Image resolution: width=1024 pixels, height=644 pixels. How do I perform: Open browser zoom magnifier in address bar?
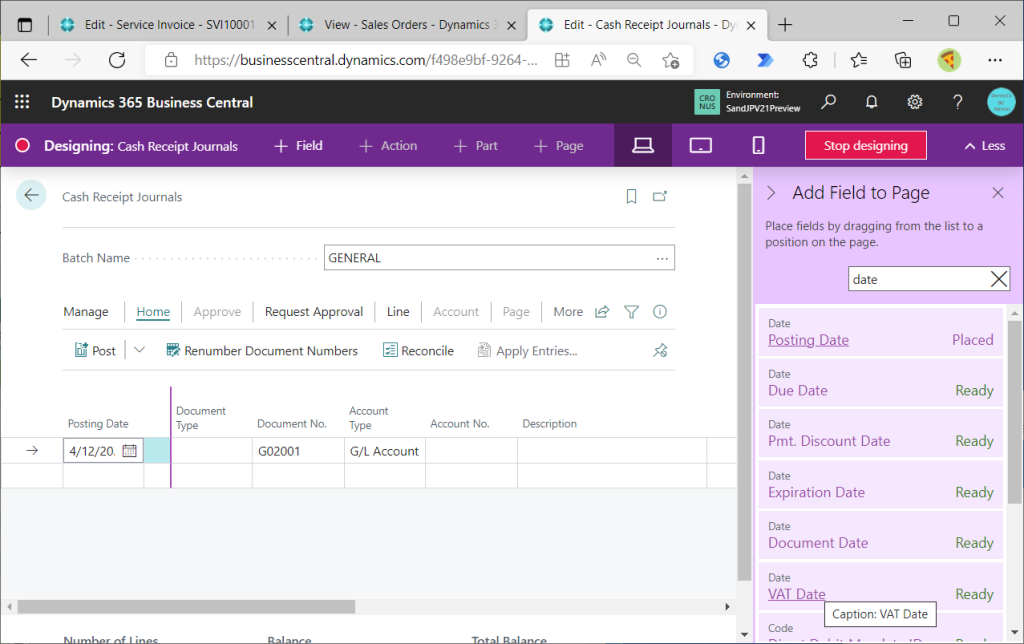pyautogui.click(x=633, y=60)
